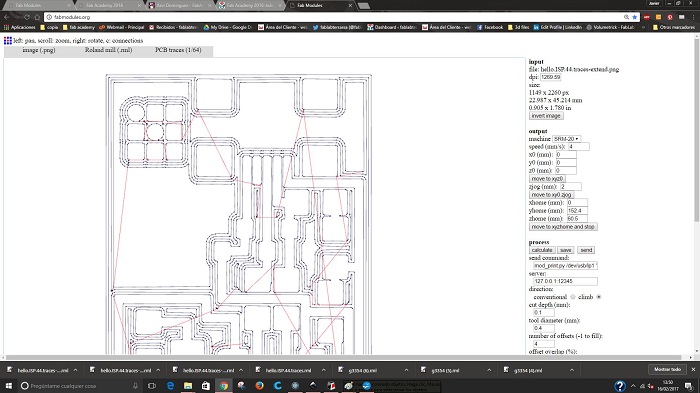Click the send button under process

click(x=586, y=250)
